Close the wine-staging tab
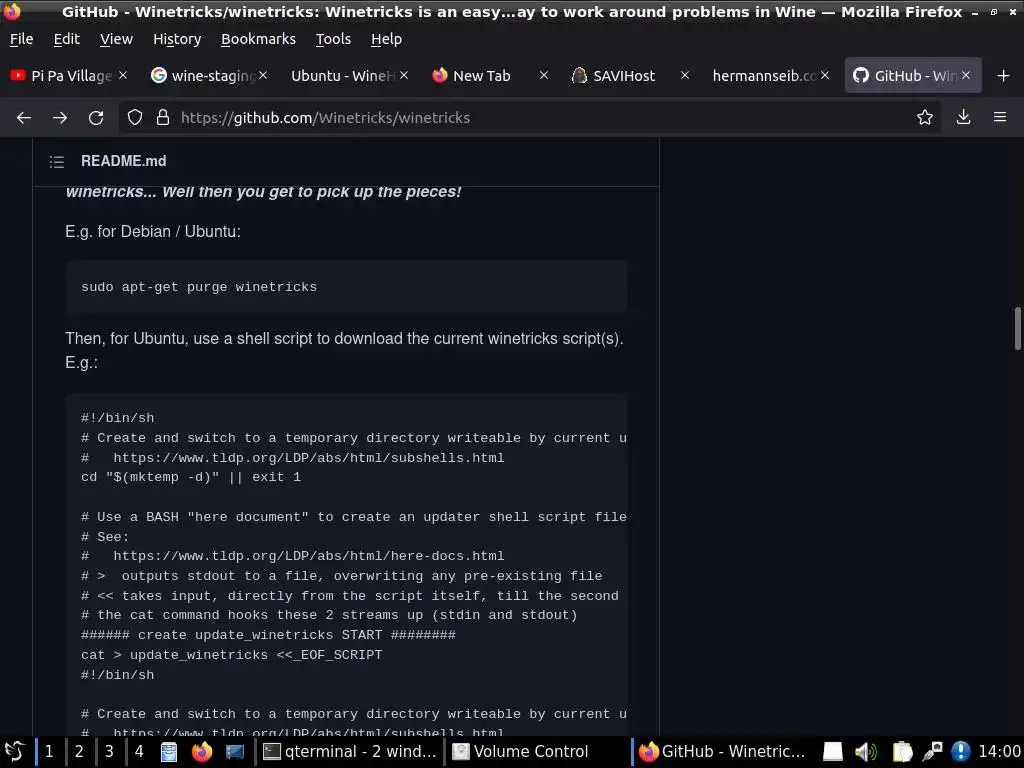The image size is (1024, 768). tap(263, 76)
